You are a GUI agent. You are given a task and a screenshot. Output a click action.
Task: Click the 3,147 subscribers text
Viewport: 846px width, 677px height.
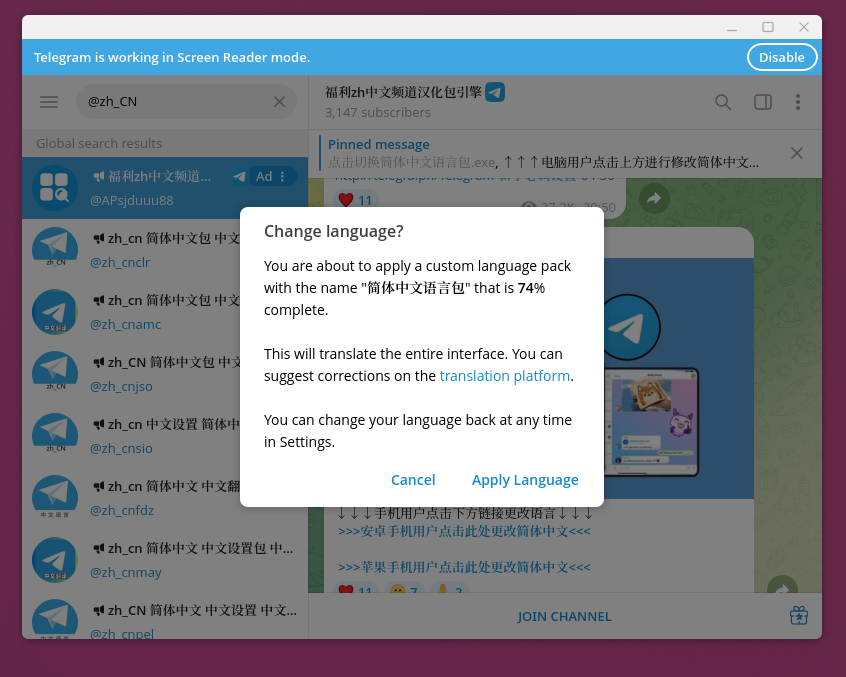pos(378,113)
